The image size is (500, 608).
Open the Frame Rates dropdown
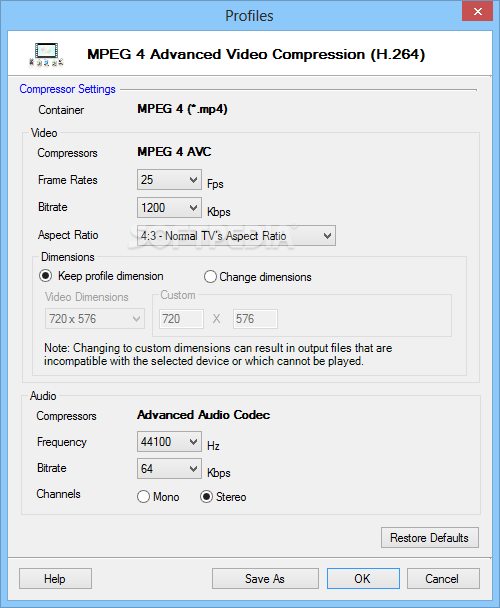pos(169,180)
